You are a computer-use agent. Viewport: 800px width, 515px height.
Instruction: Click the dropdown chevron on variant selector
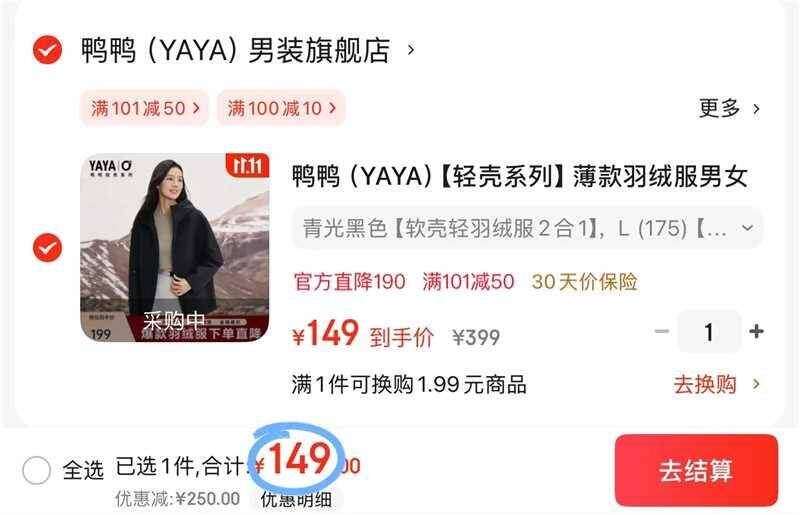747,228
